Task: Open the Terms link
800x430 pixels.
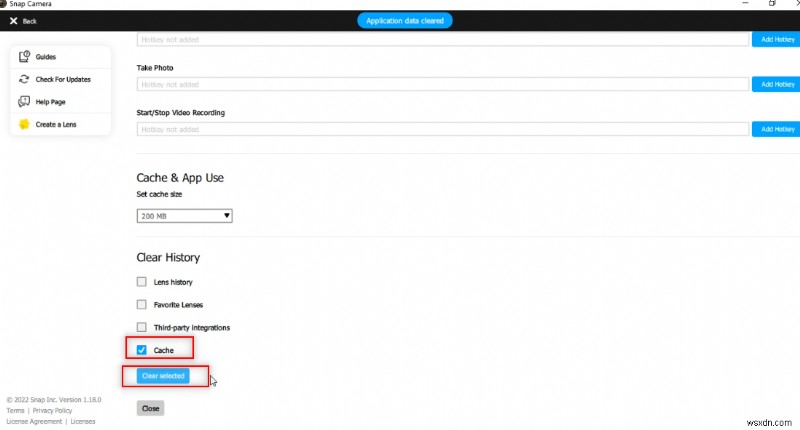Action: (15, 411)
